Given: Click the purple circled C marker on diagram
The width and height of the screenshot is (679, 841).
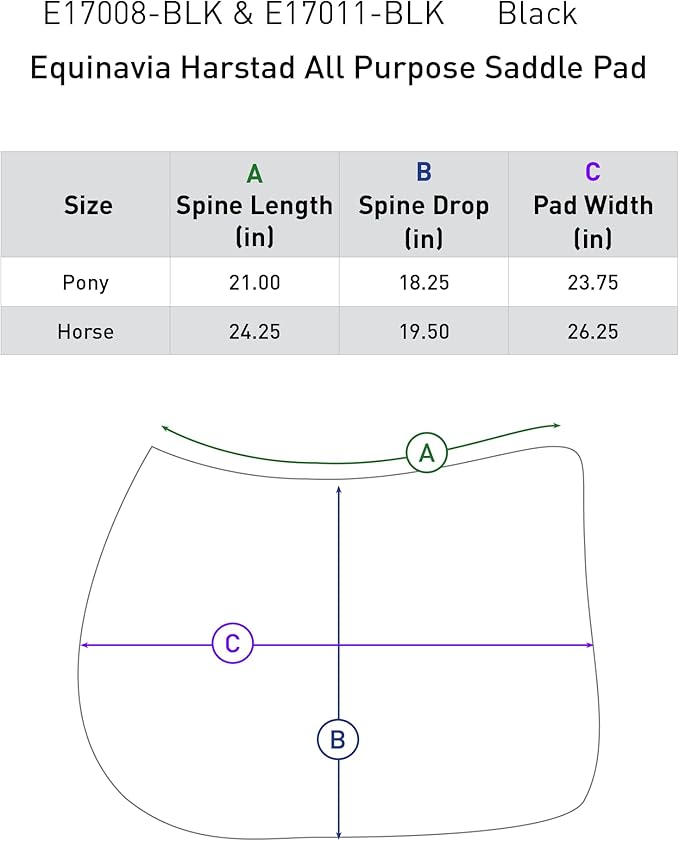Looking at the screenshot, I should coord(232,644).
